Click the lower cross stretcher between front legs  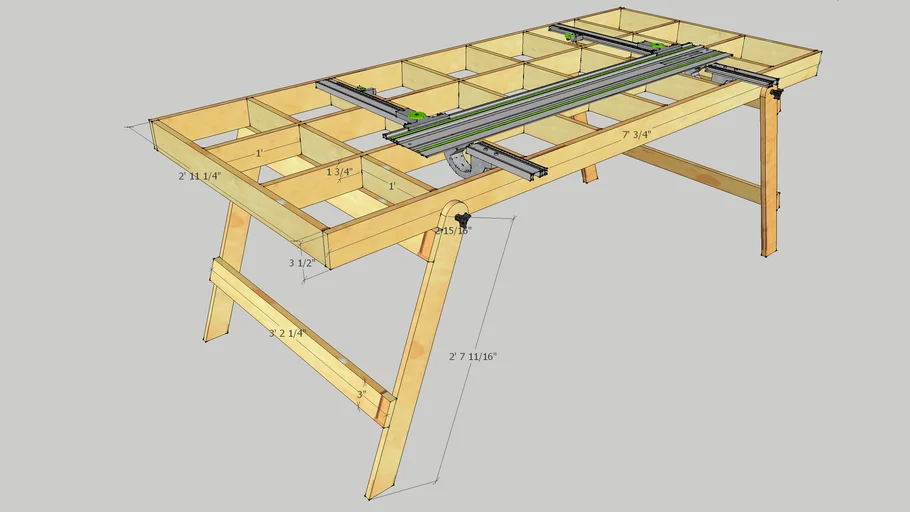[x=300, y=340]
